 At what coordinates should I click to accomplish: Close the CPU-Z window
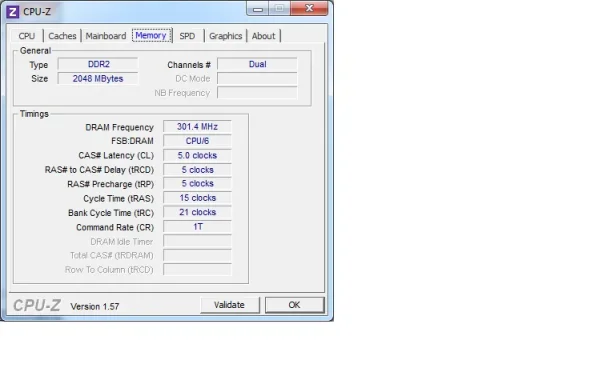[309, 9]
